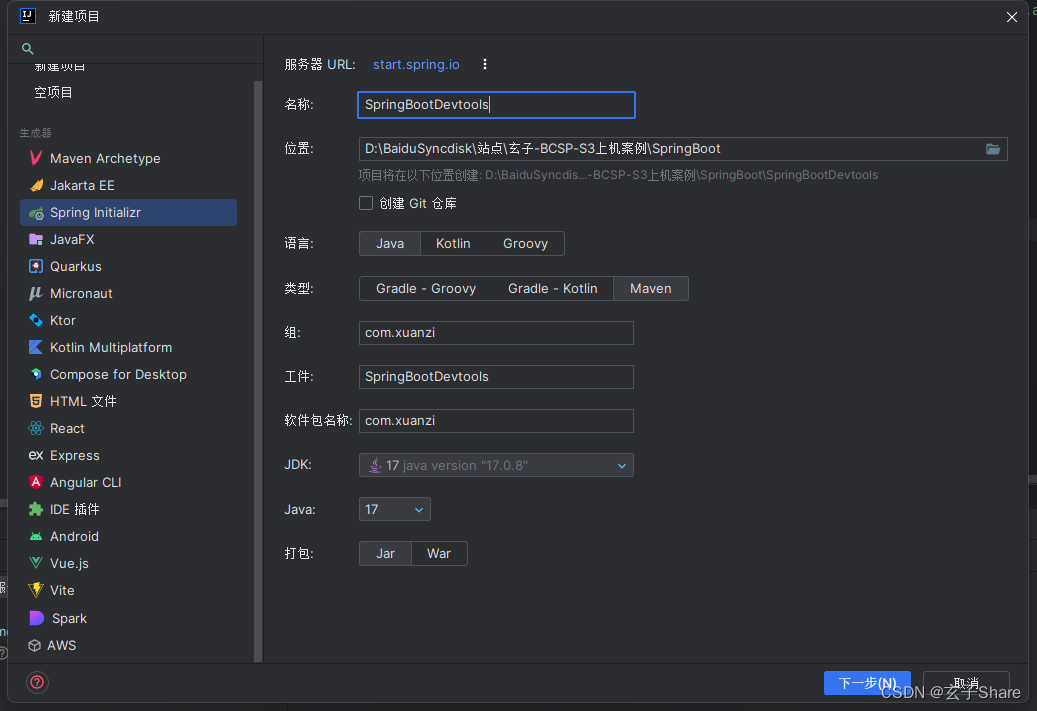Click the search magnifier icon
Viewport: 1037px width, 711px height.
27,48
